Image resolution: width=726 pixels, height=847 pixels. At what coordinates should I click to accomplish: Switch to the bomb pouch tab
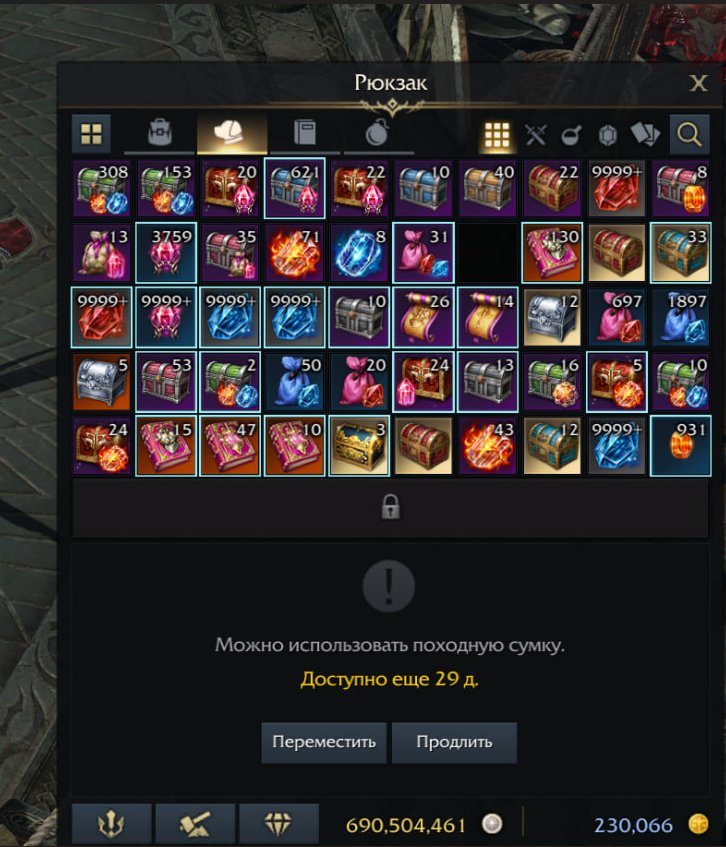tap(378, 133)
